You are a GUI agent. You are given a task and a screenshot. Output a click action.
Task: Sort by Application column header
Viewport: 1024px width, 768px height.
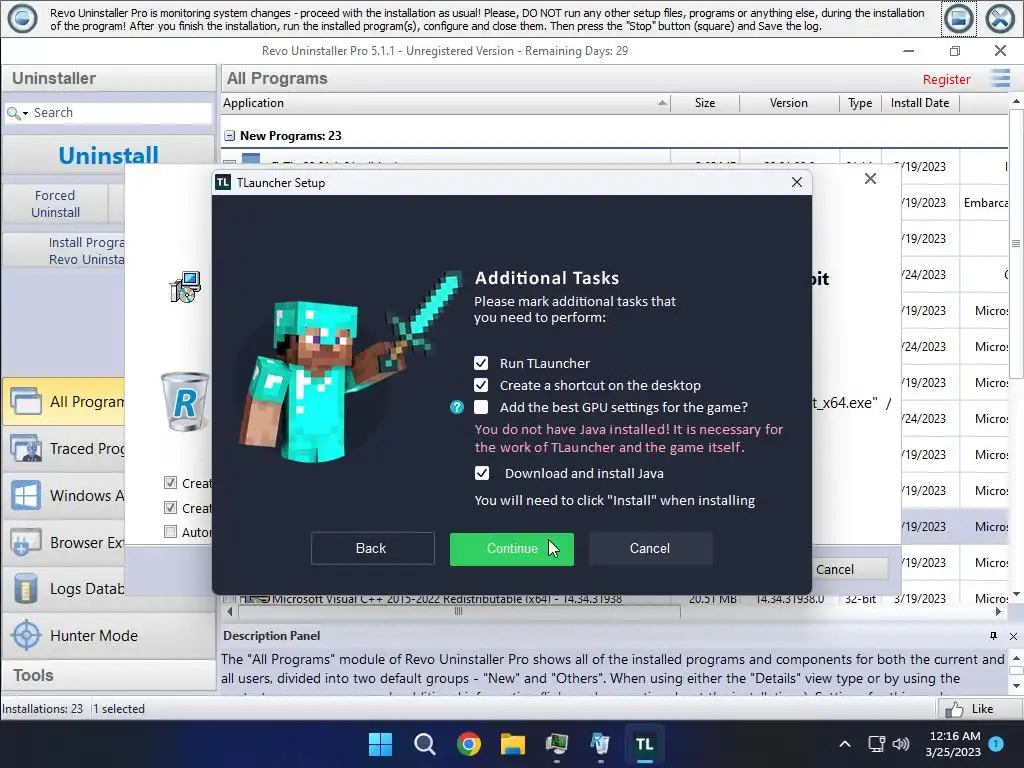click(445, 103)
